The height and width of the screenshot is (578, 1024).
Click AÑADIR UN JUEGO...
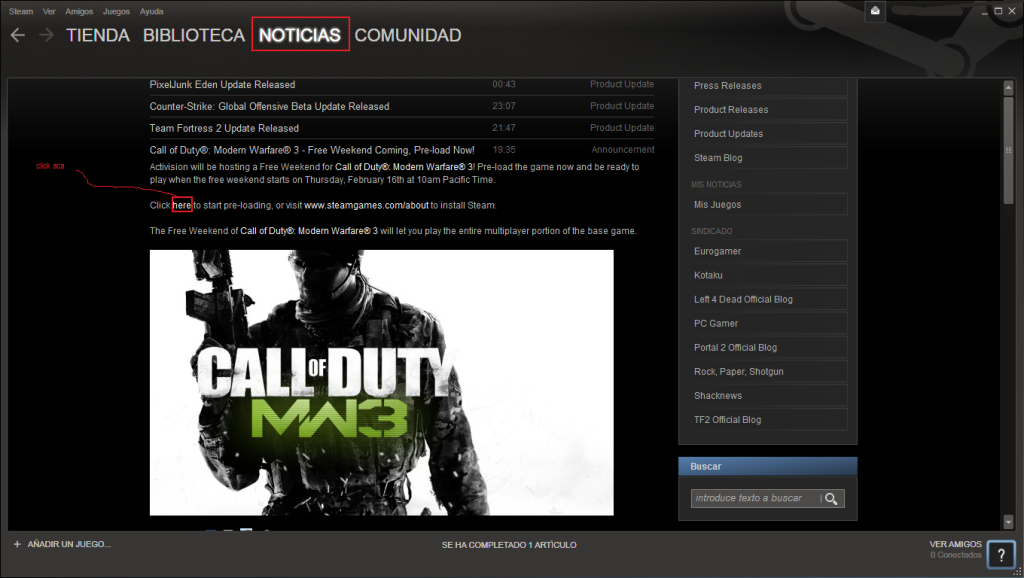pyautogui.click(x=69, y=544)
